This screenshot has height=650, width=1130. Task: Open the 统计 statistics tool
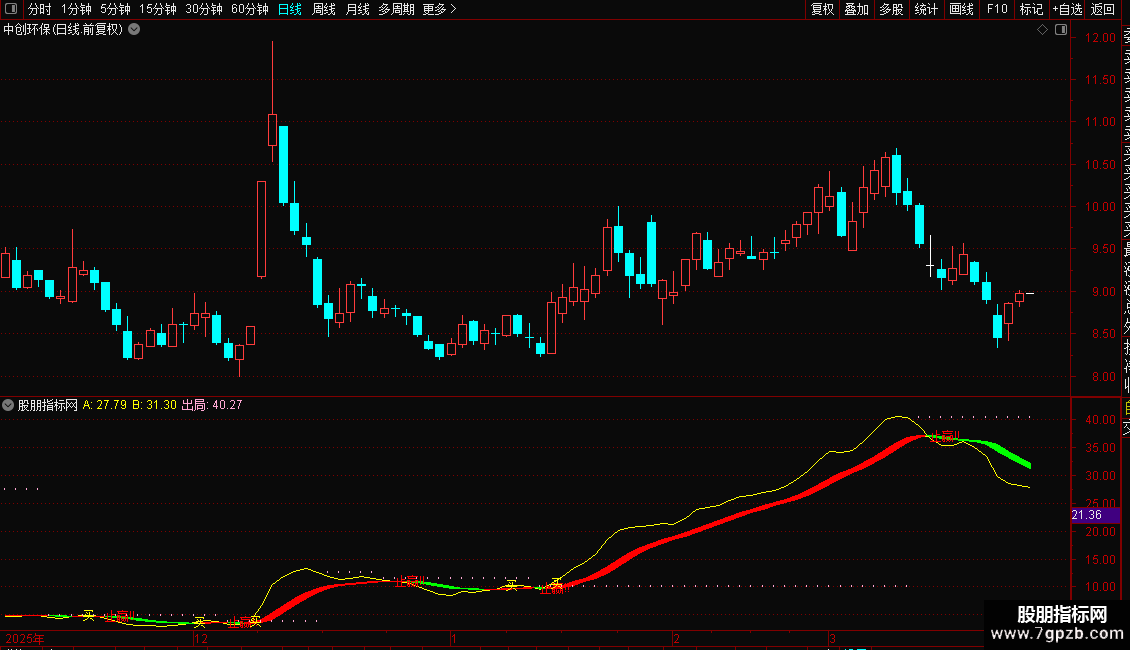click(x=926, y=9)
